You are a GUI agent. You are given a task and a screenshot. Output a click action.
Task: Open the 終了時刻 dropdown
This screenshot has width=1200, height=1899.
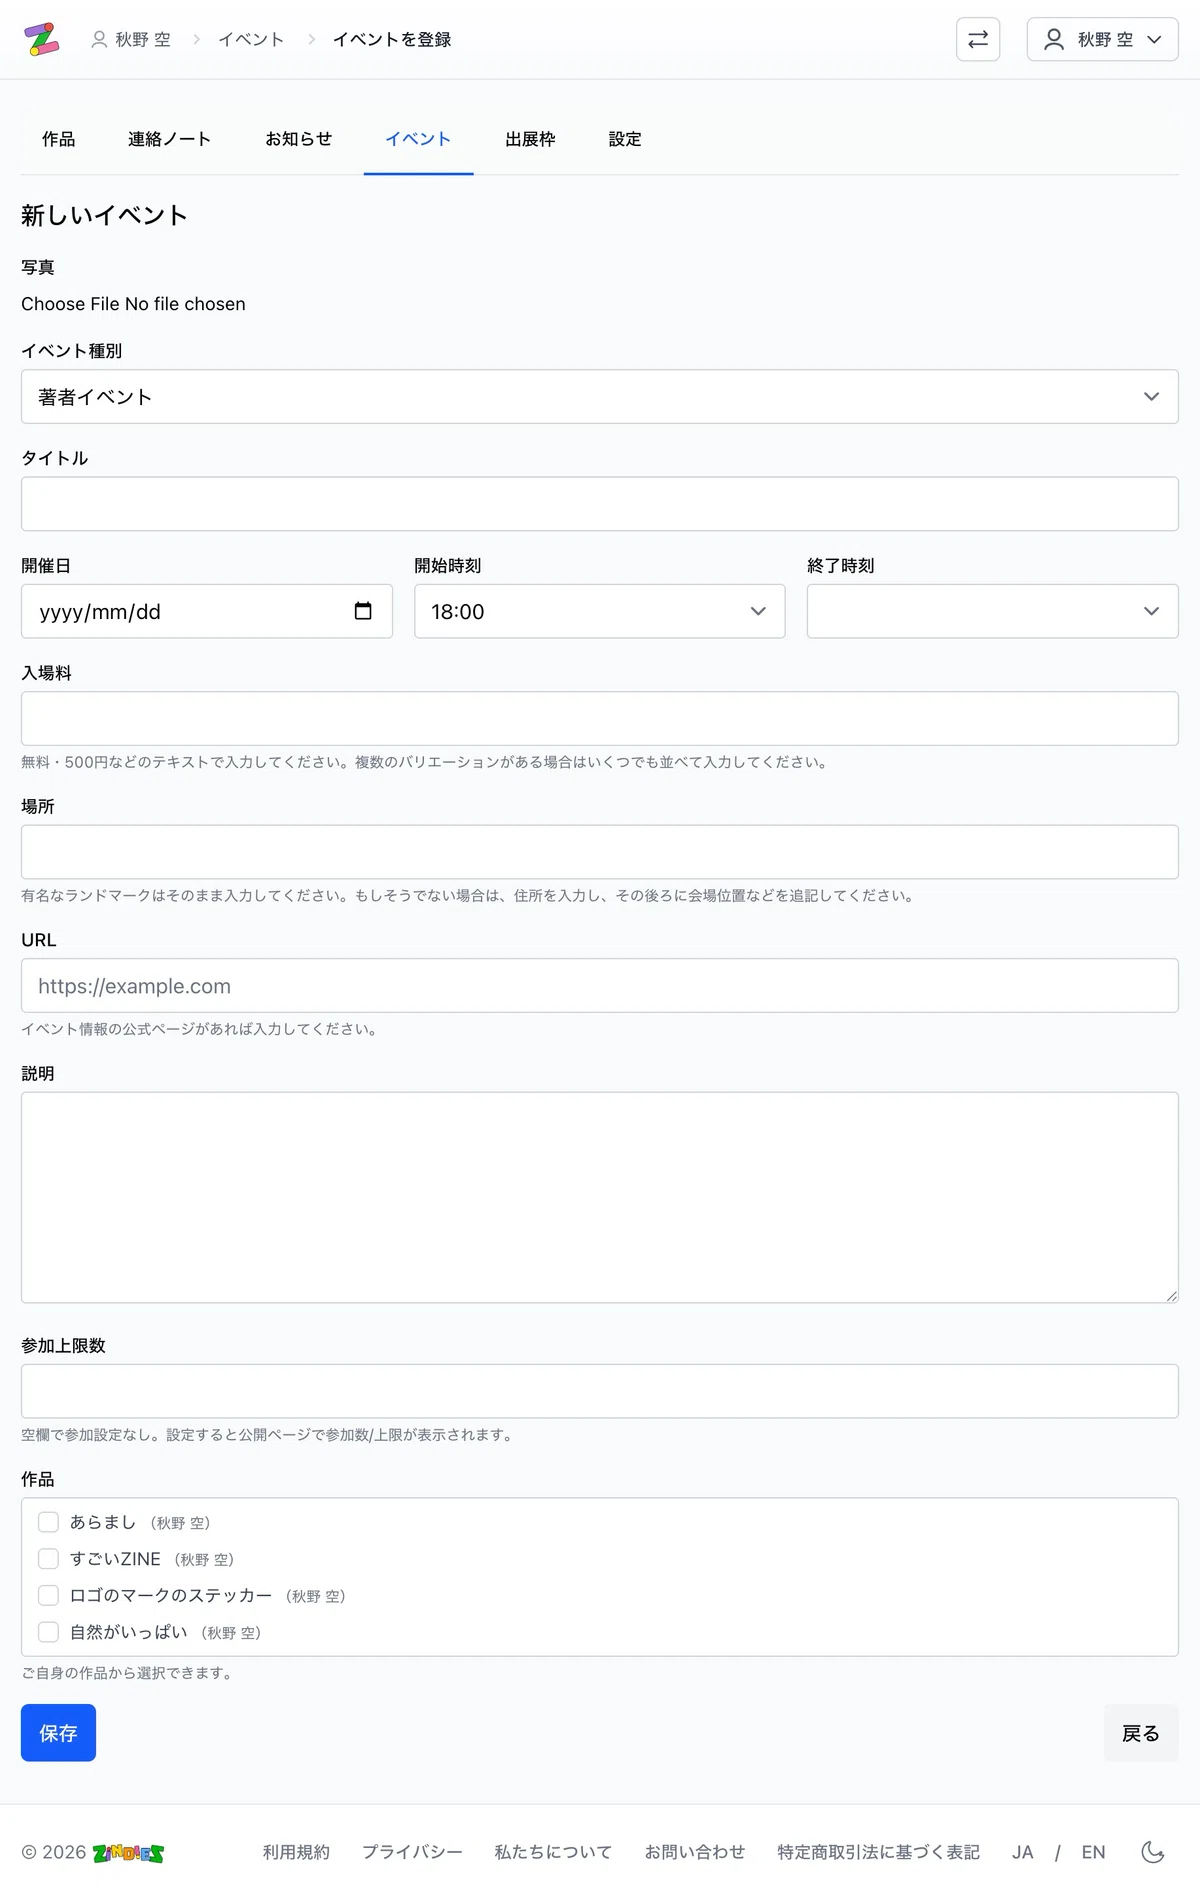(x=993, y=611)
